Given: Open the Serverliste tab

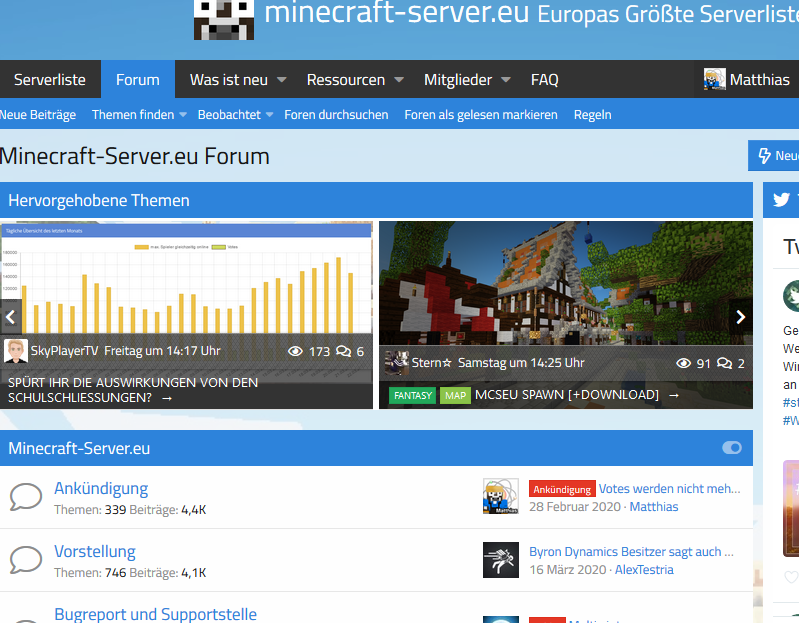Looking at the screenshot, I should (50, 79).
